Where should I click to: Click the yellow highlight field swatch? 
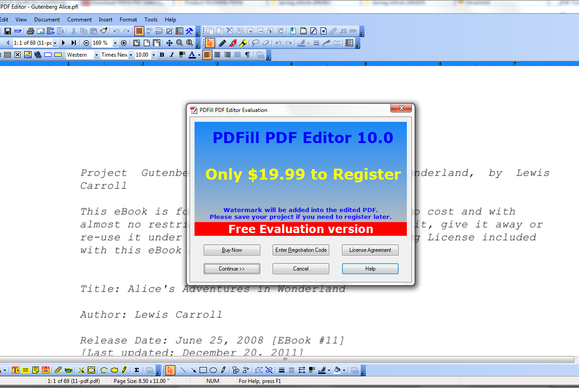[58, 55]
